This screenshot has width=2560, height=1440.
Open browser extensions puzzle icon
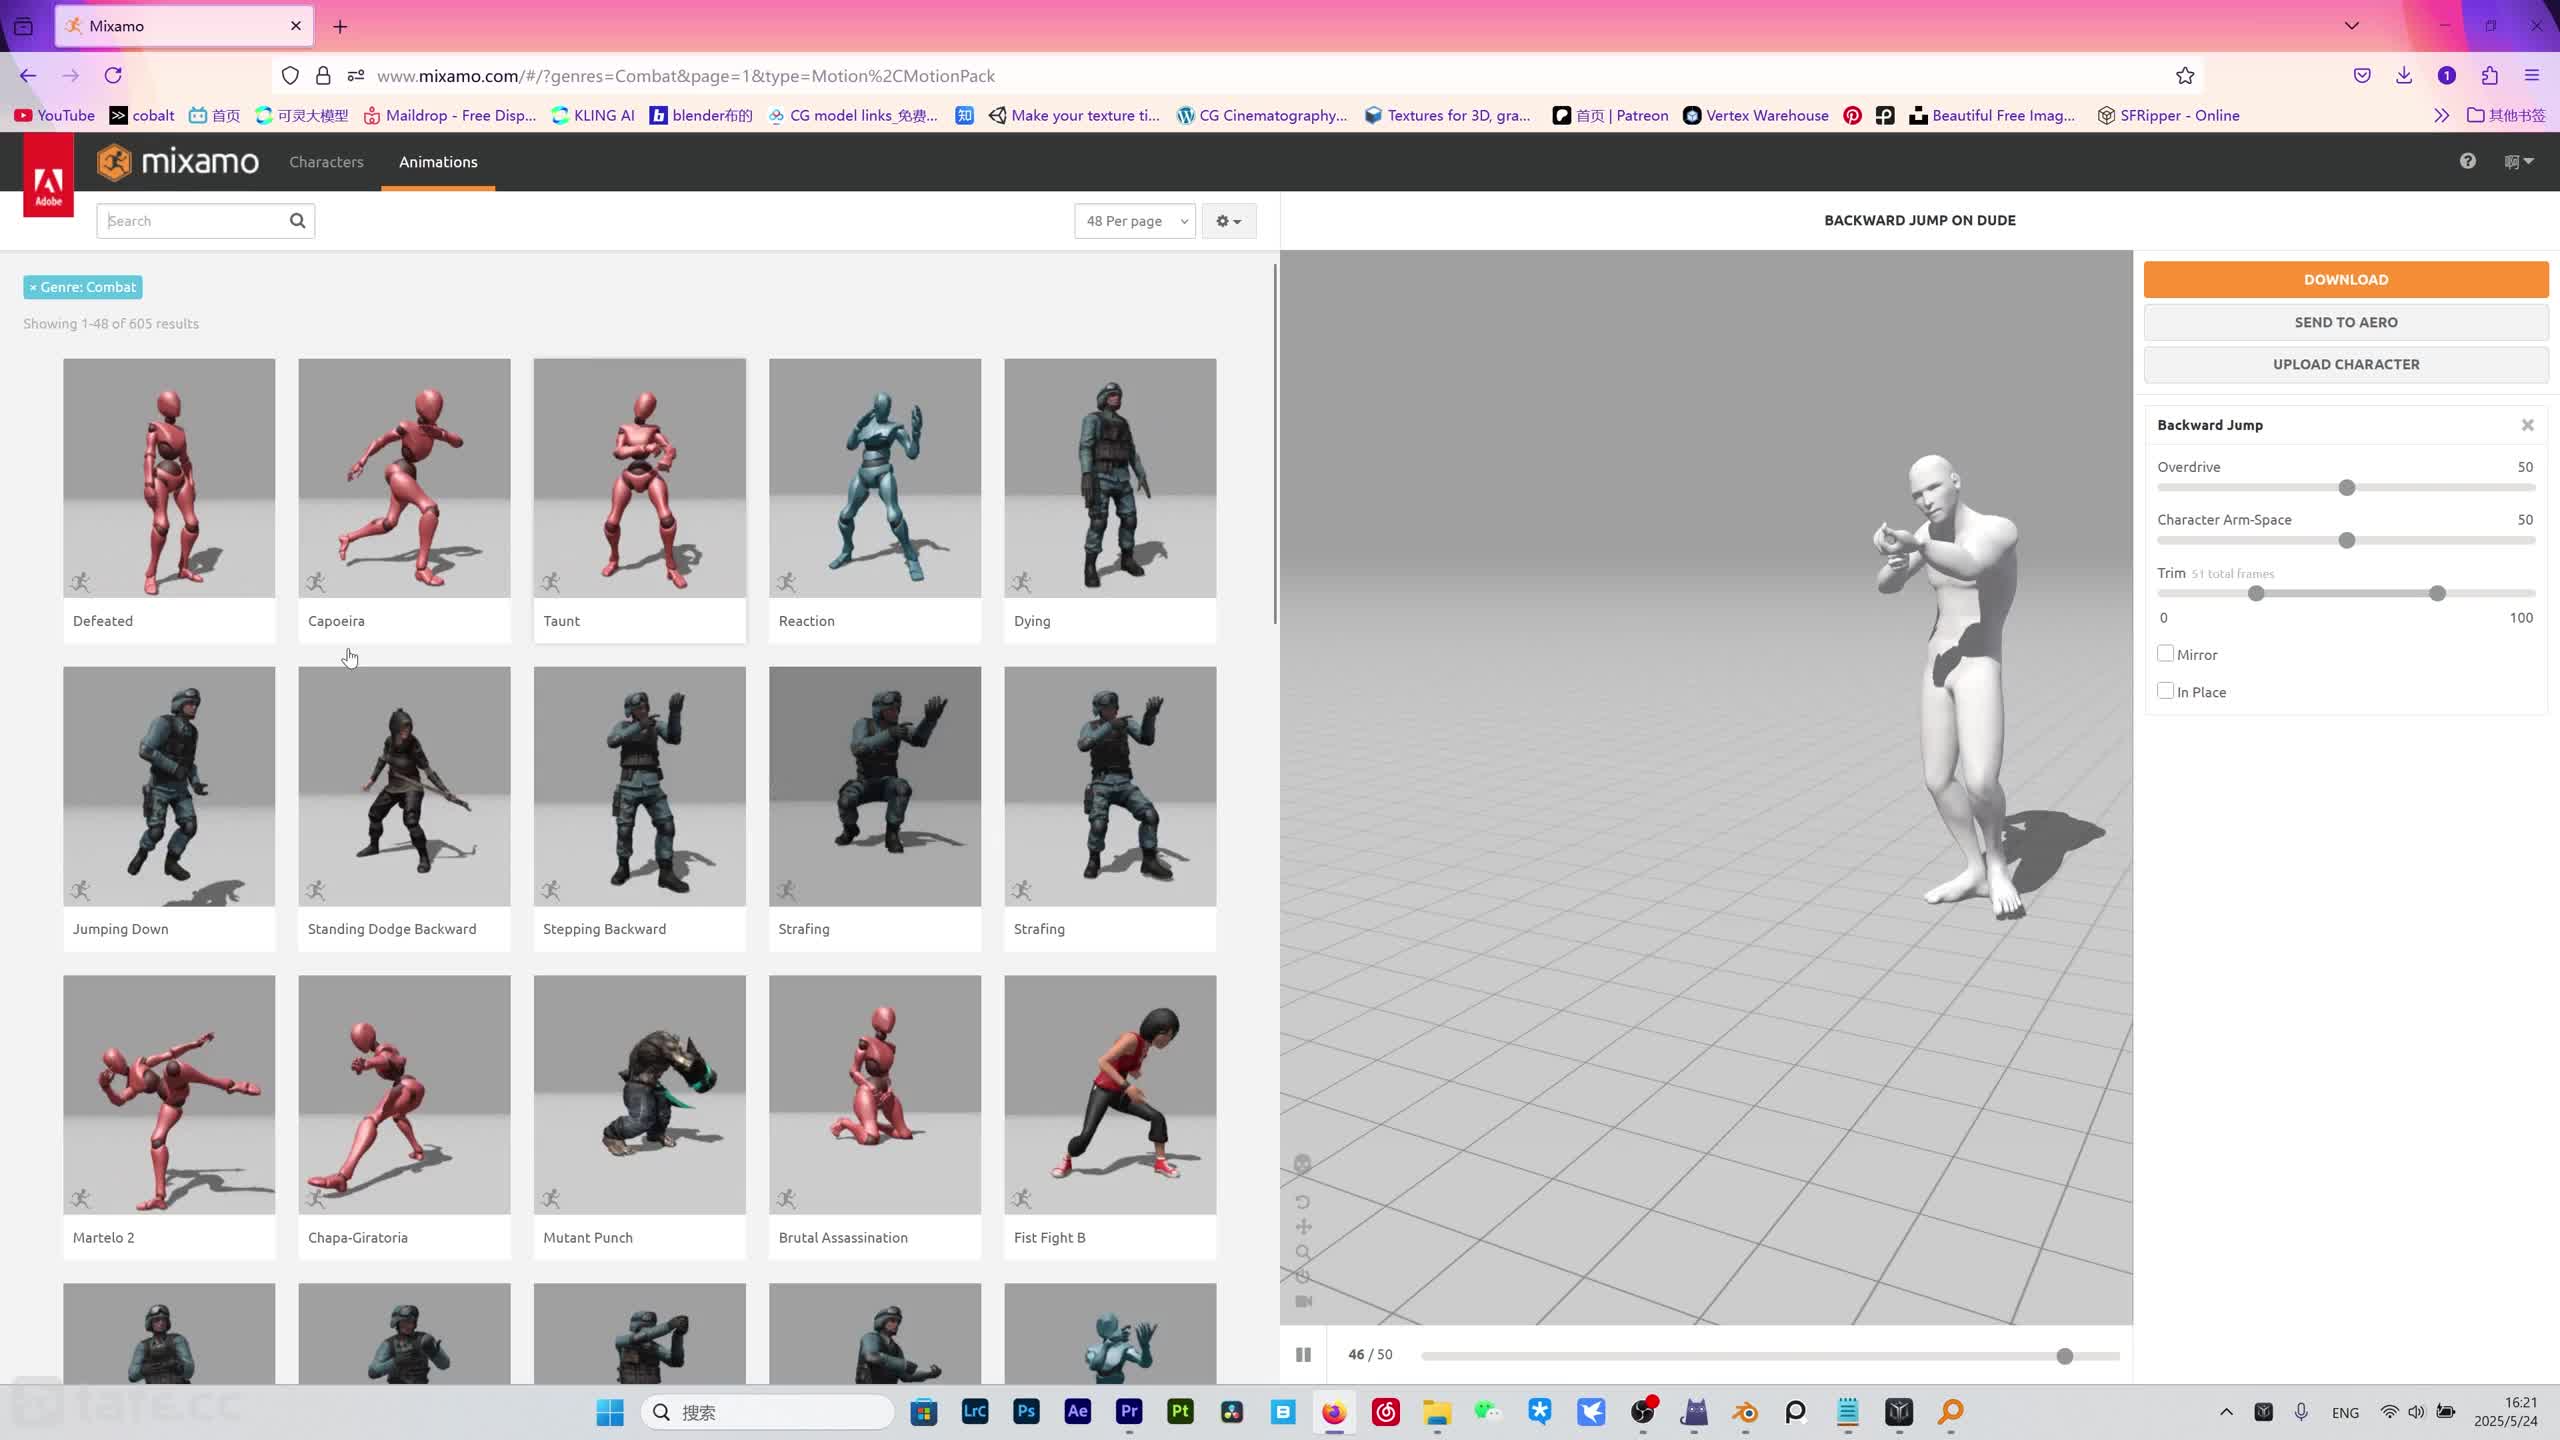coord(2490,76)
